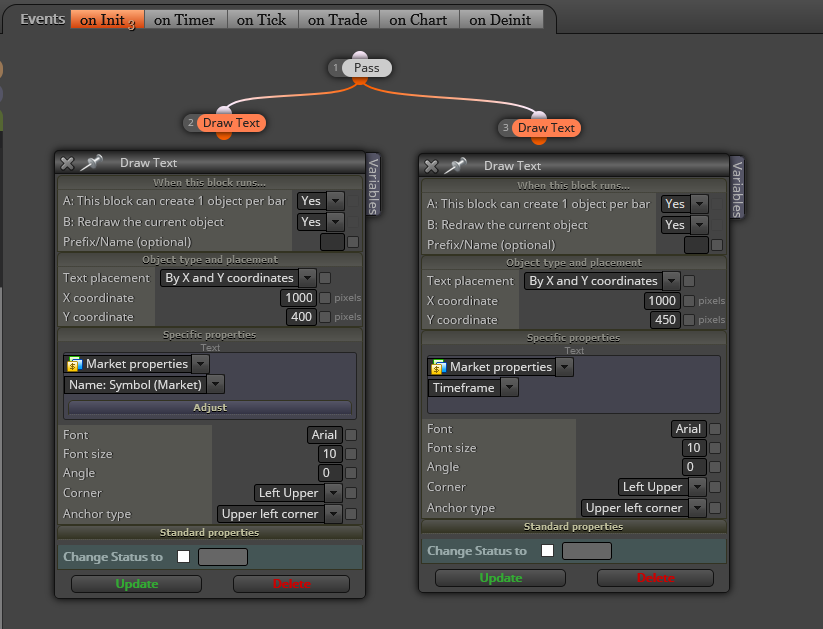Click output connector below Draw Text block 3
This screenshot has height=629, width=823.
click(x=539, y=141)
